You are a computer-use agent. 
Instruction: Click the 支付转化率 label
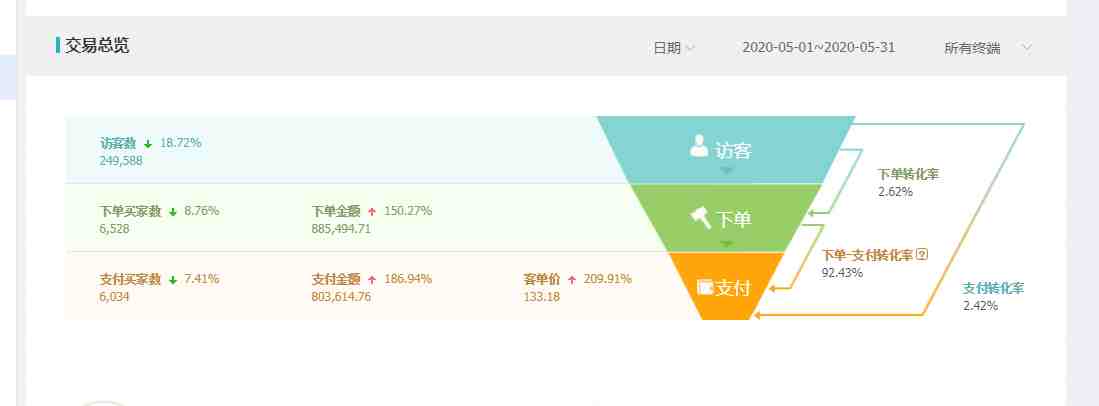point(993,288)
